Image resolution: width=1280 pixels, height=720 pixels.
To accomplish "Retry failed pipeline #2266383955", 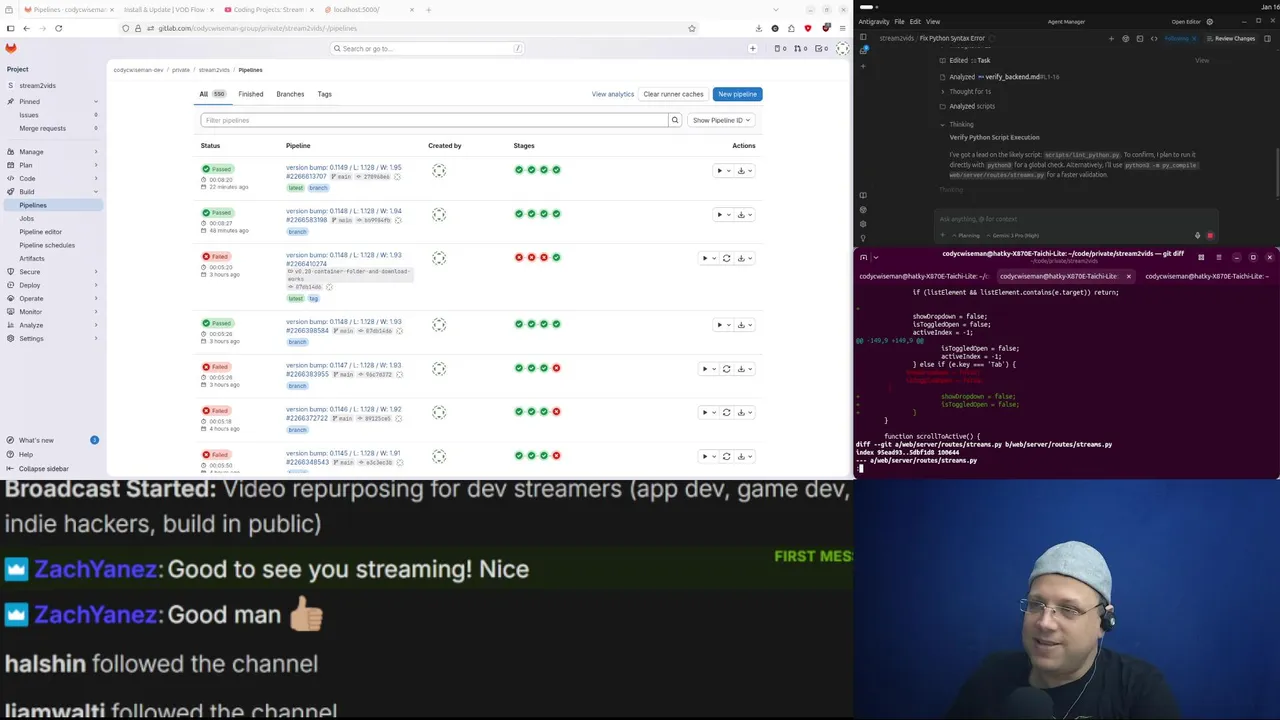I will tap(726, 369).
